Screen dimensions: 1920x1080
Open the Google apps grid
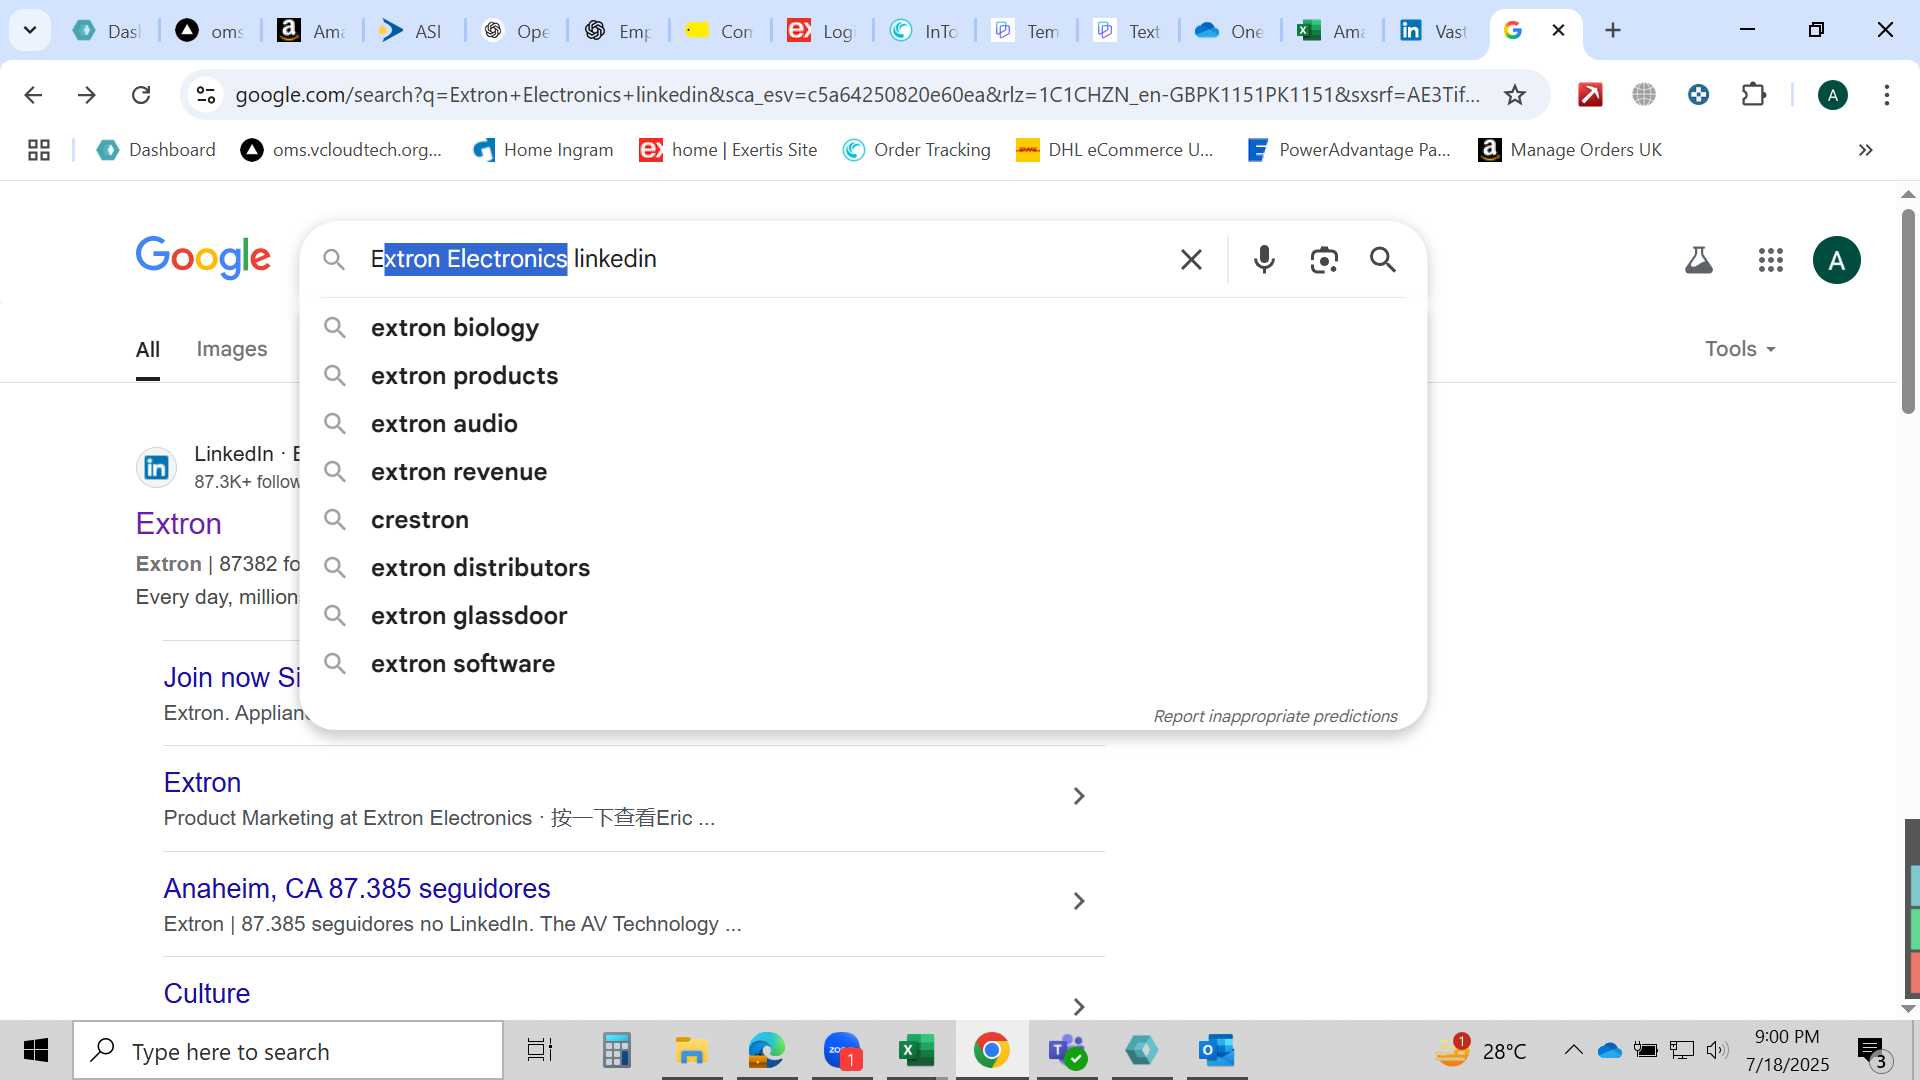pos(1770,260)
